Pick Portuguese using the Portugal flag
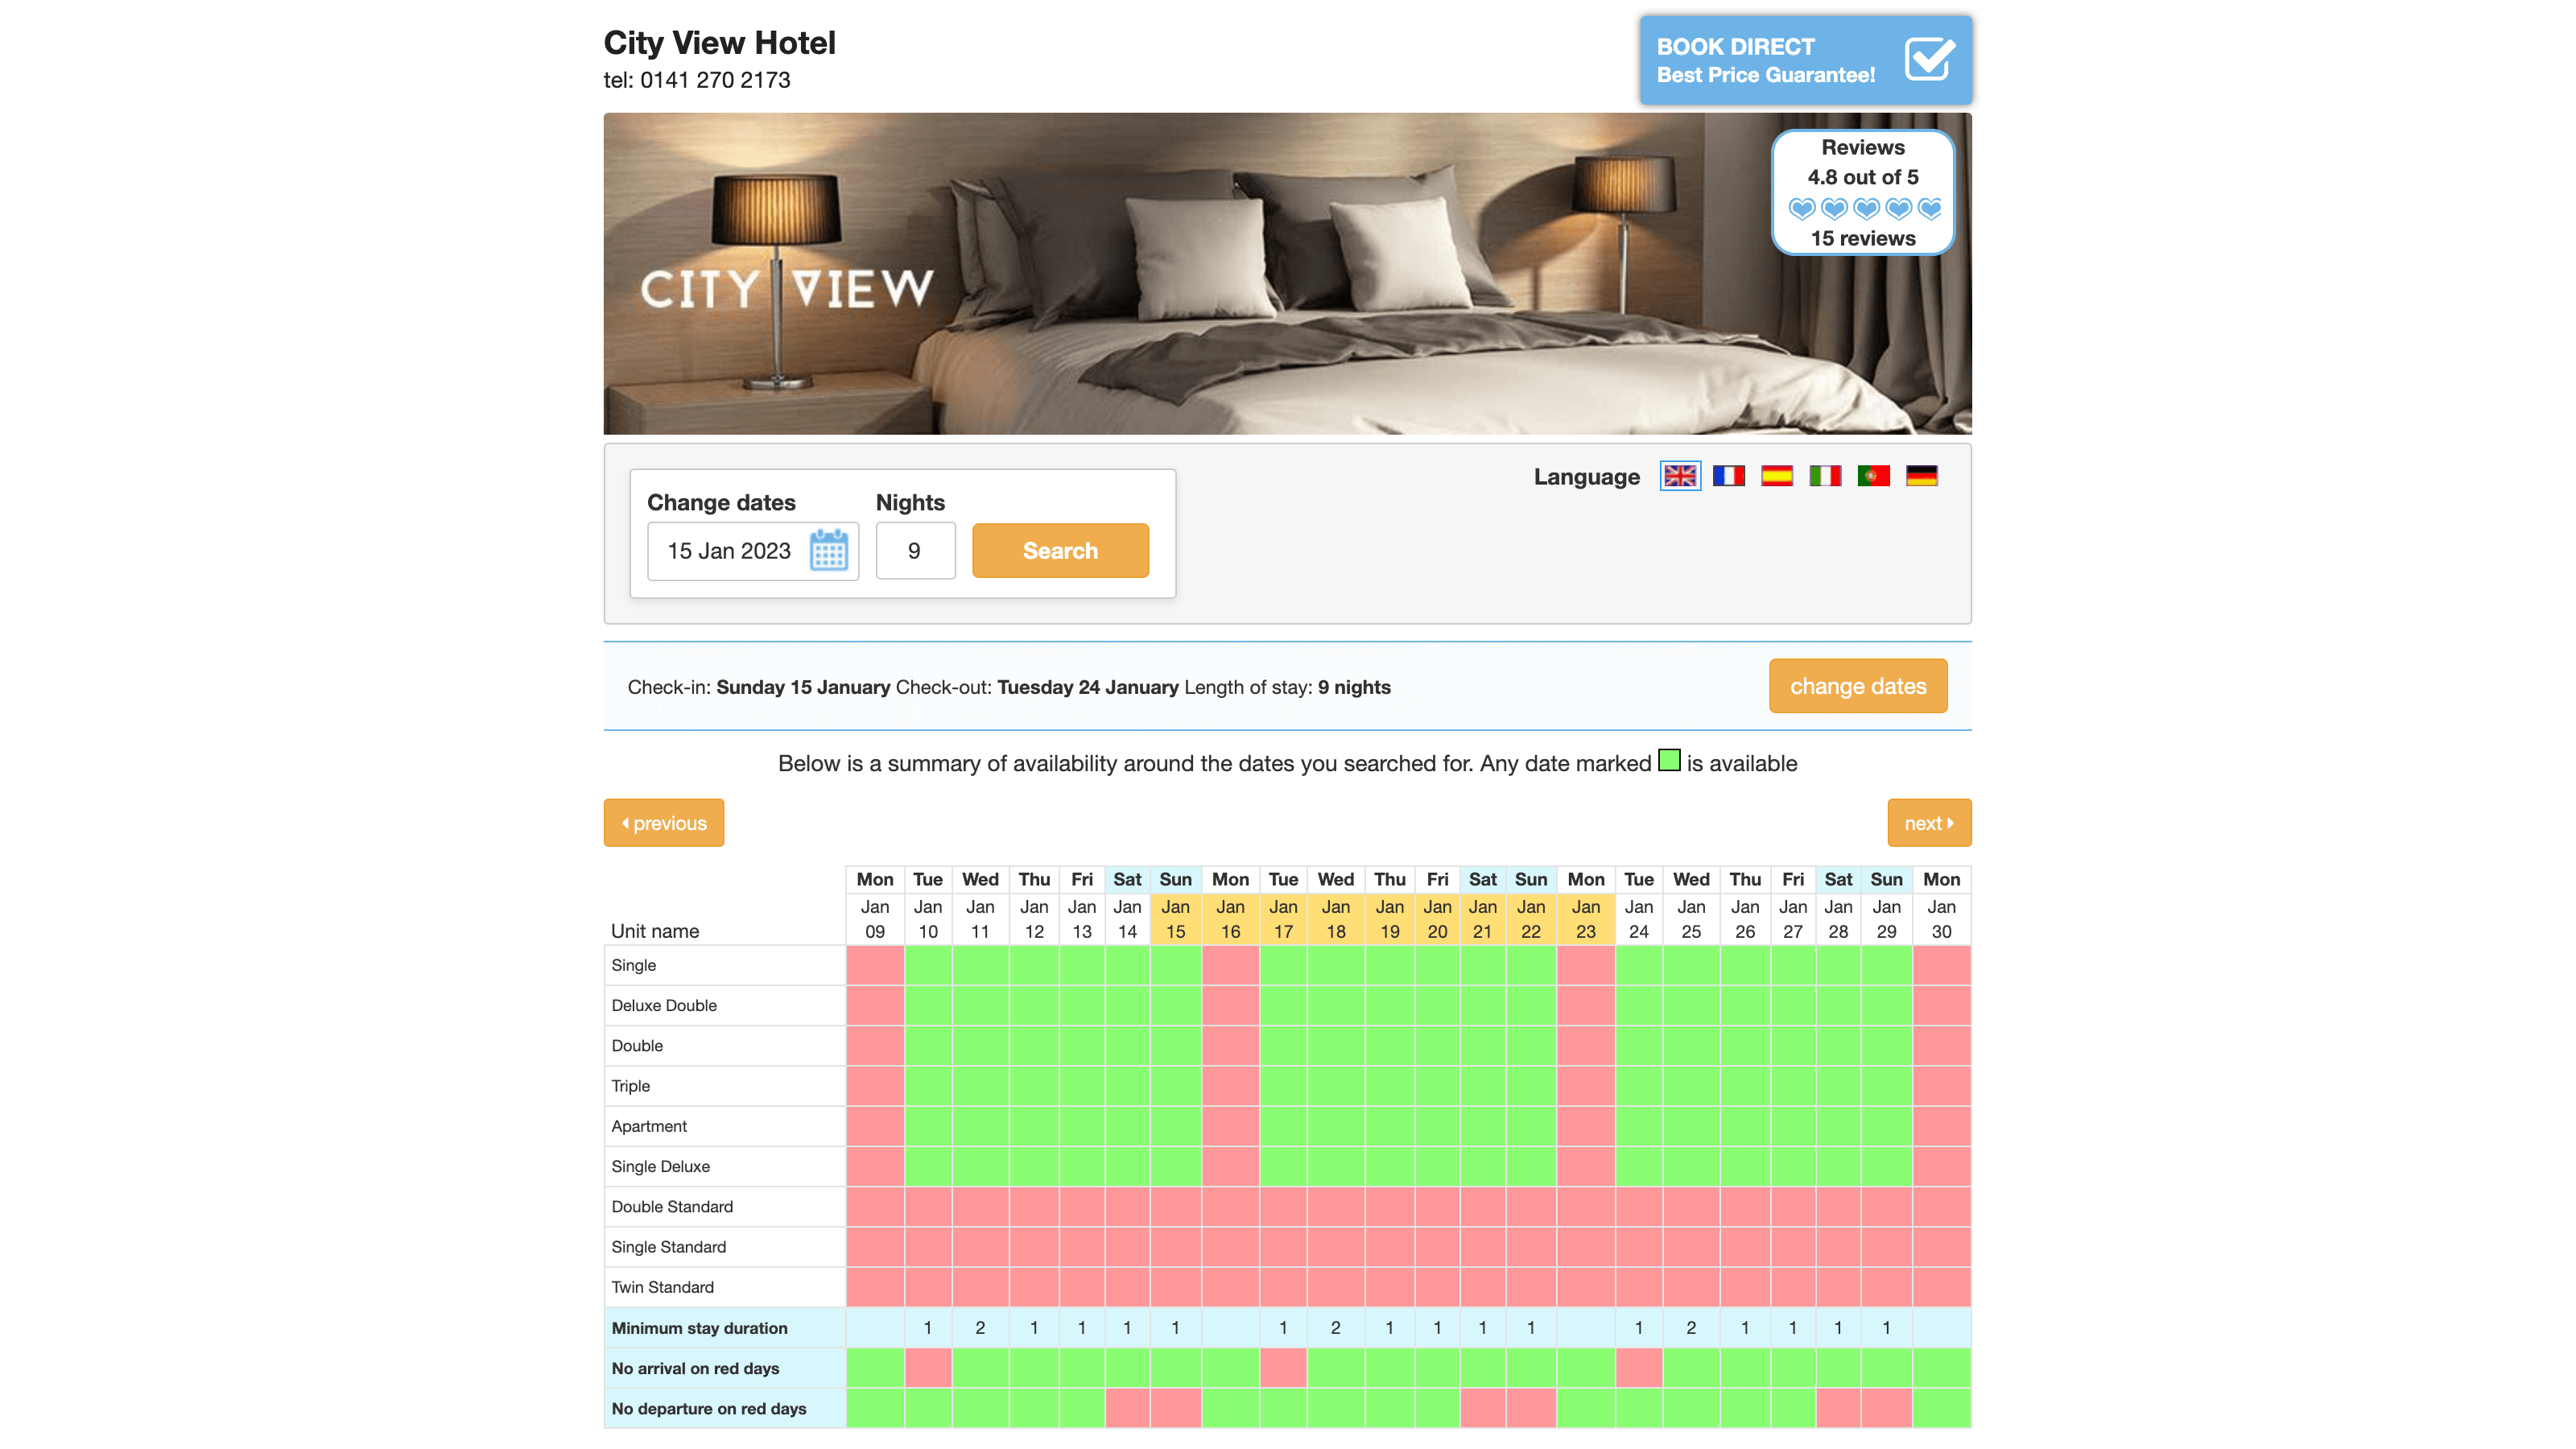This screenshot has height=1449, width=2576. [x=1873, y=476]
